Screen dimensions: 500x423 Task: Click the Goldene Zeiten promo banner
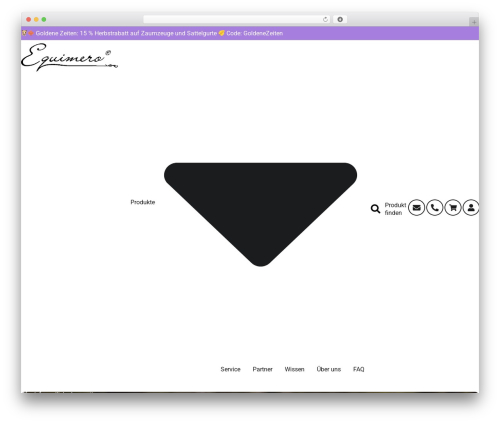pos(250,33)
